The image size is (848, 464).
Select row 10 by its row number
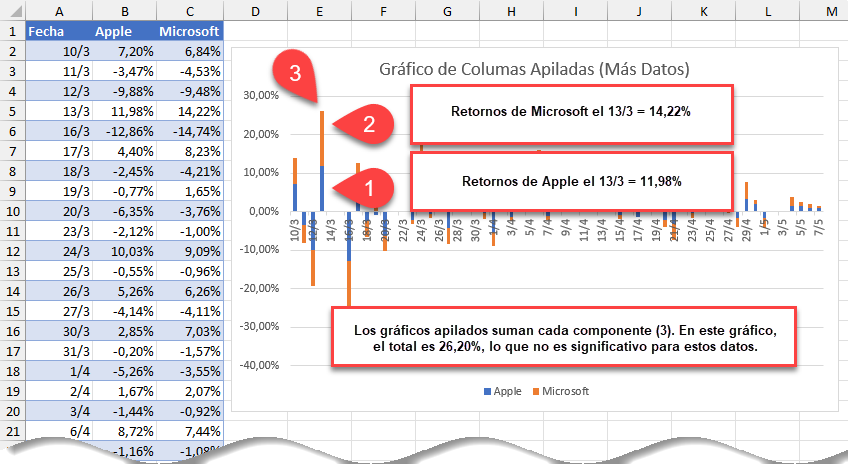(12, 211)
